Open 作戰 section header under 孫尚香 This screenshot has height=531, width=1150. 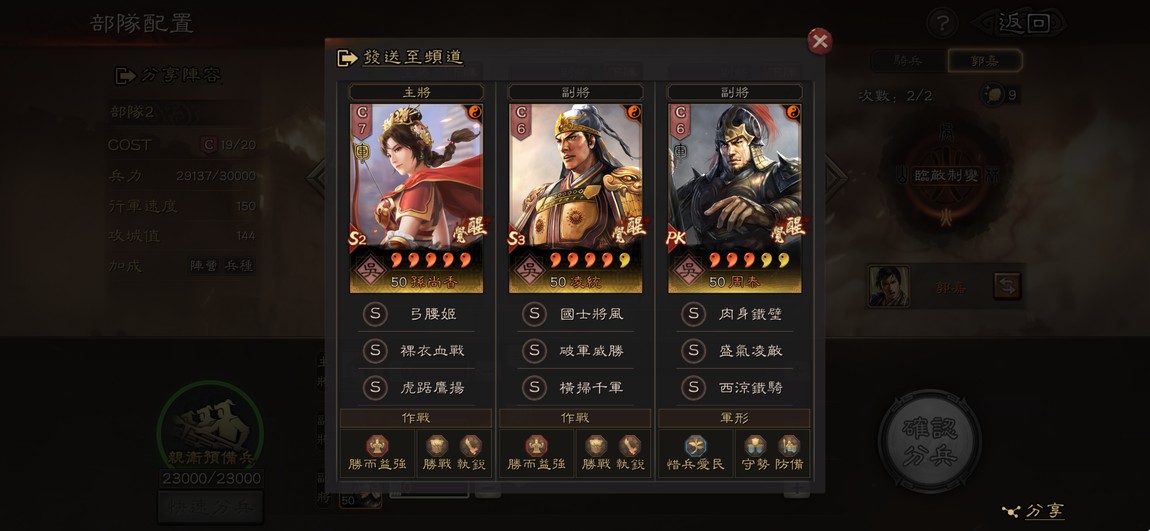416,418
